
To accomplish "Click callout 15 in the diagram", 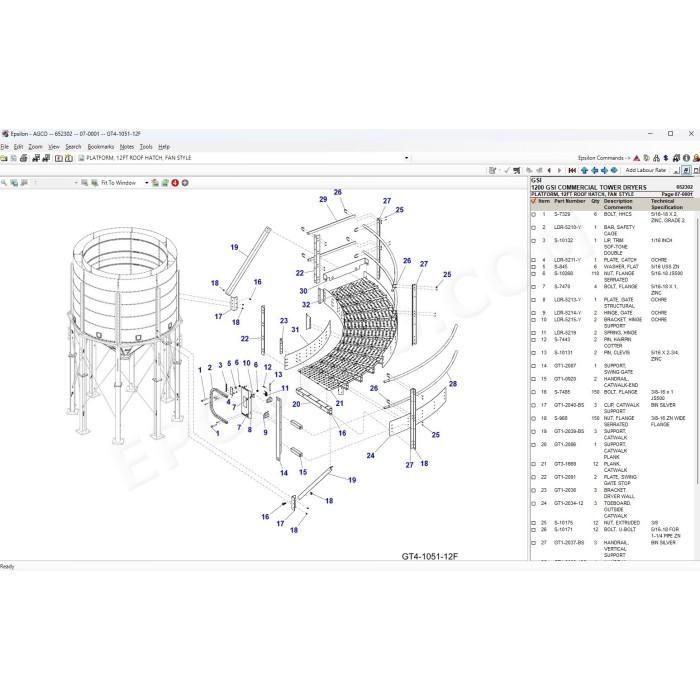I will (x=303, y=472).
